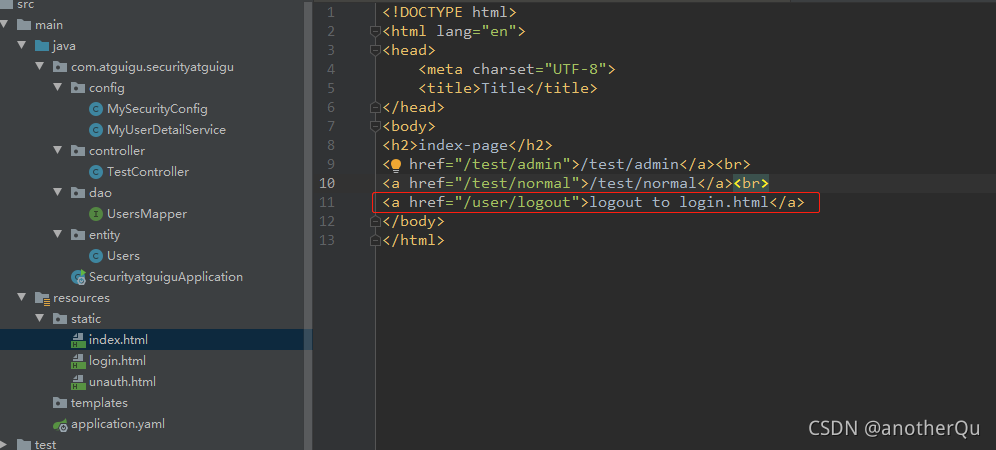Collapse the resources folder arrow

[x=22, y=297]
